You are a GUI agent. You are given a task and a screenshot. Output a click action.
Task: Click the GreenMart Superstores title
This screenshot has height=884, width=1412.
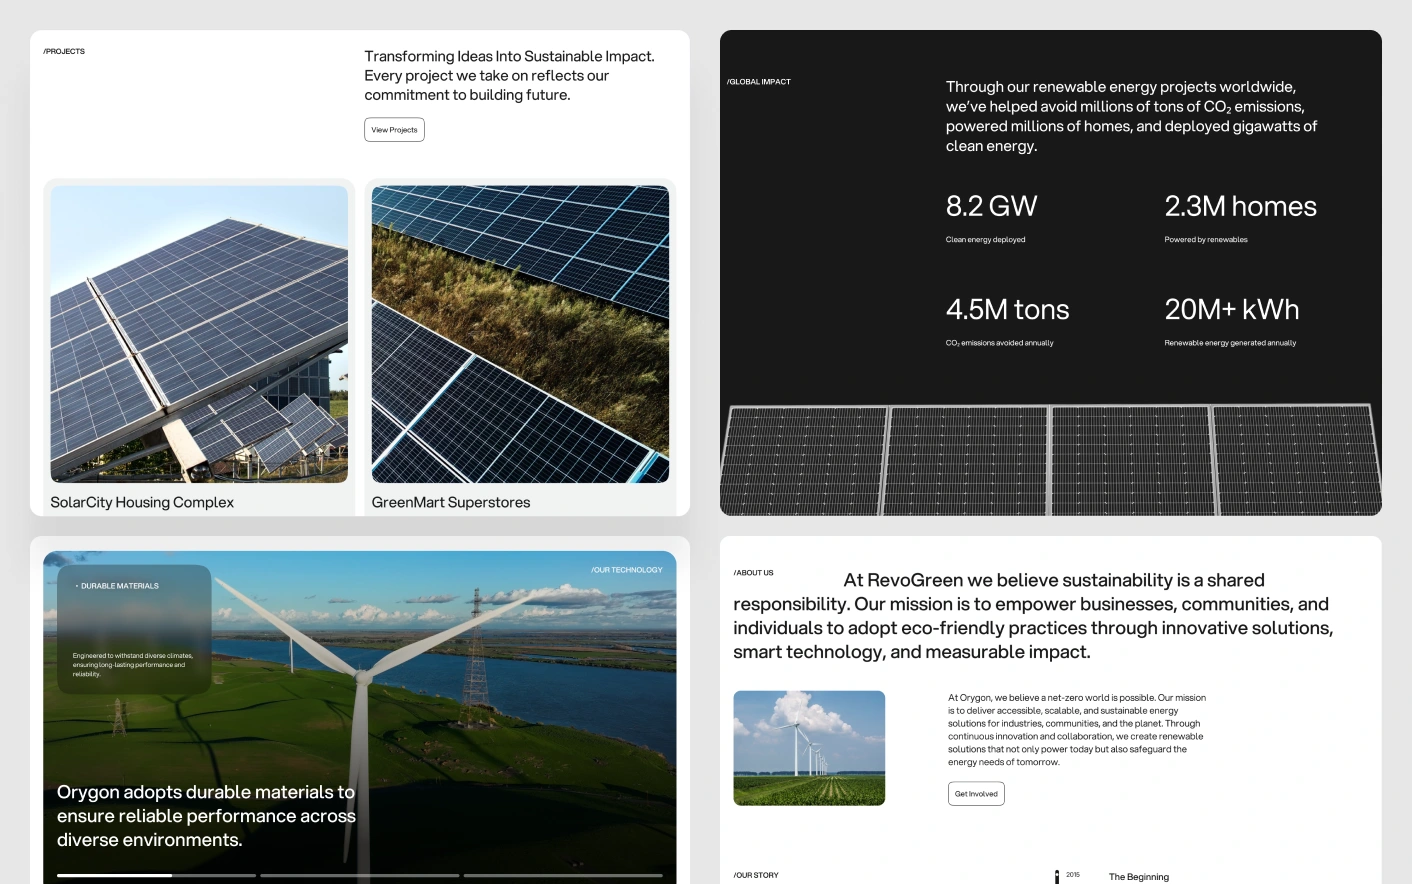[451, 502]
